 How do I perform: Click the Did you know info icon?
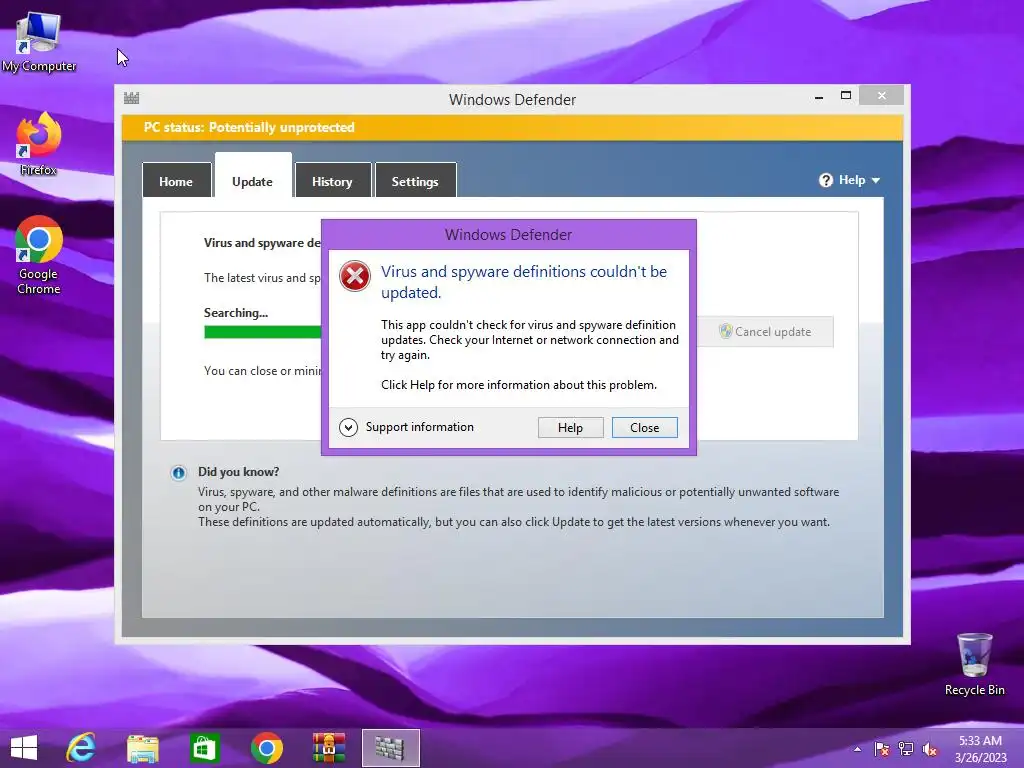click(178, 473)
